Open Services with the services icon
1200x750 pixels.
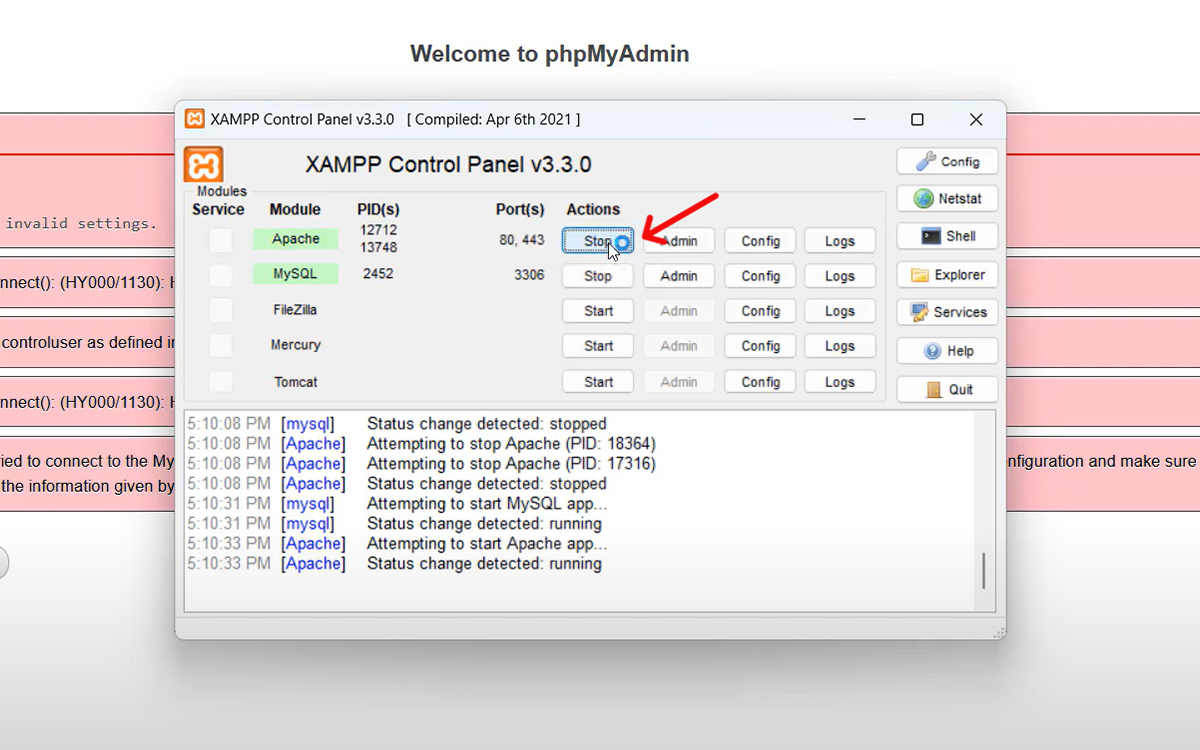click(x=947, y=312)
